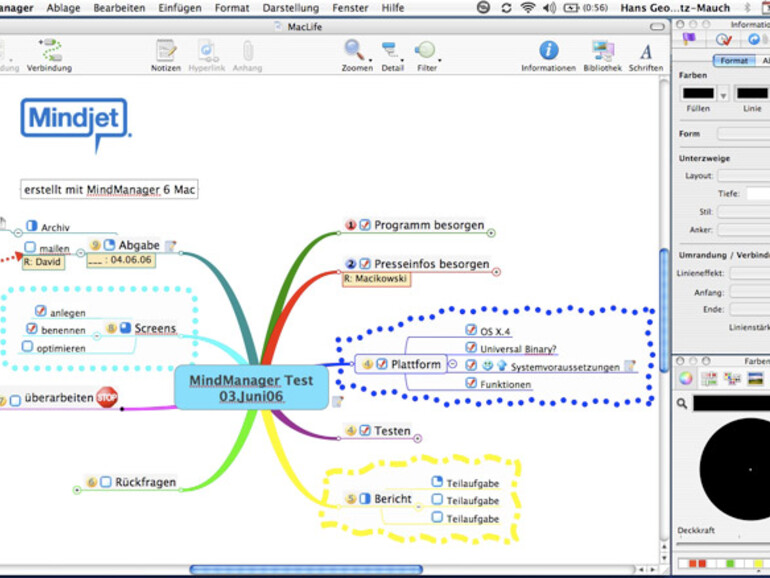The height and width of the screenshot is (578, 770).
Task: Click the horizontal scrollbar thumb
Action: point(306,569)
